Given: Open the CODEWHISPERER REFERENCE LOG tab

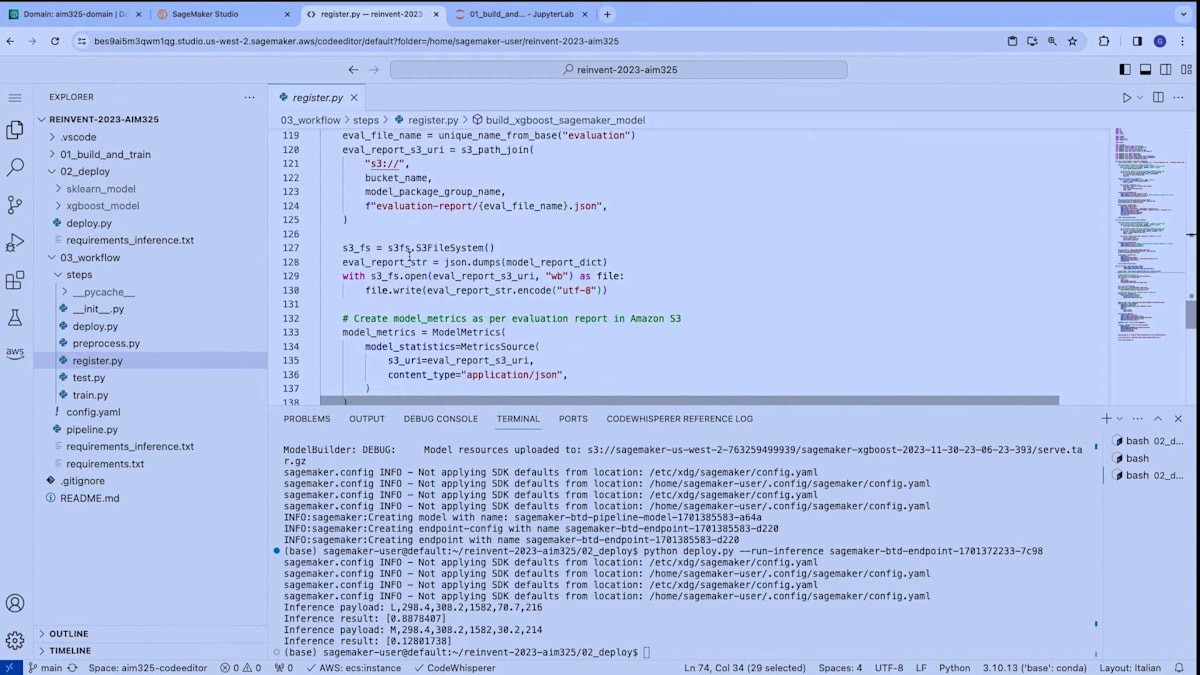Looking at the screenshot, I should click(680, 419).
